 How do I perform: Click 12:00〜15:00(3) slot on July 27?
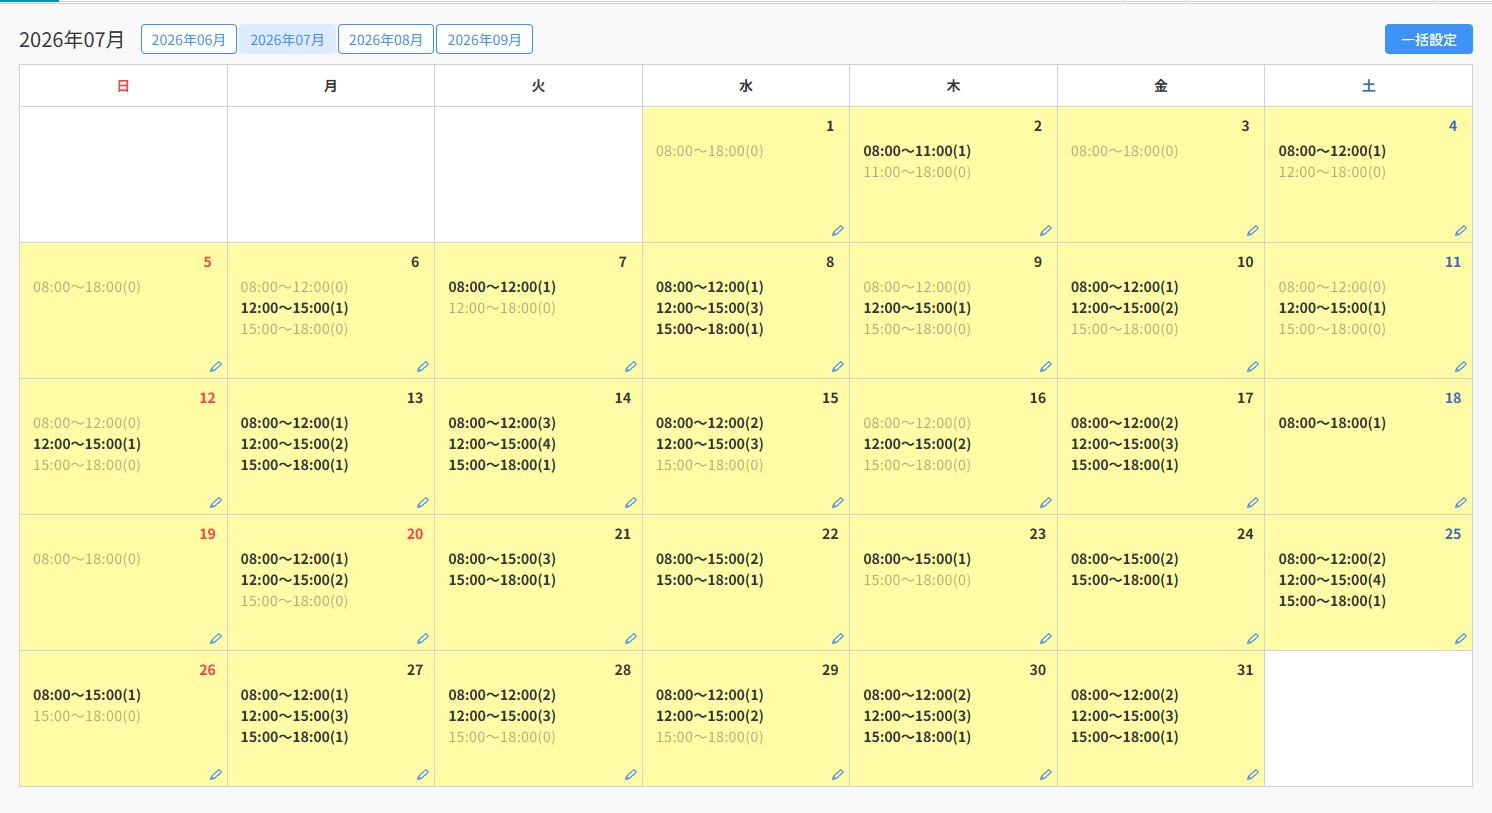295,716
